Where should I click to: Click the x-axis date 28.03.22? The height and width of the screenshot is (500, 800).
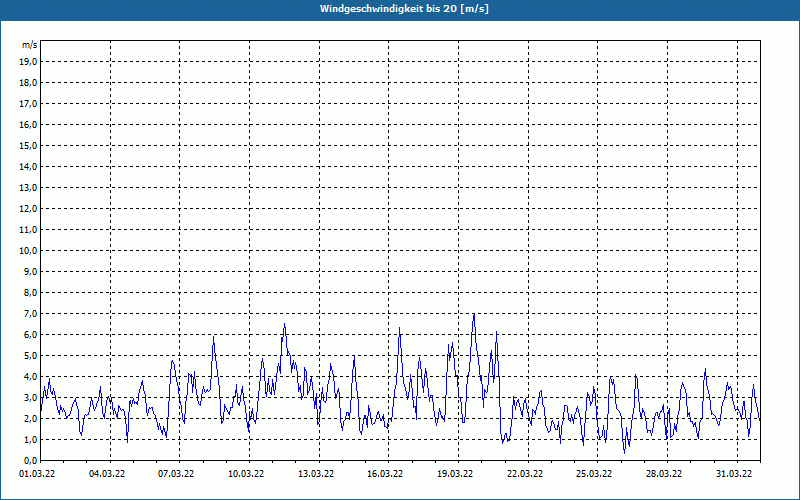pyautogui.click(x=664, y=473)
